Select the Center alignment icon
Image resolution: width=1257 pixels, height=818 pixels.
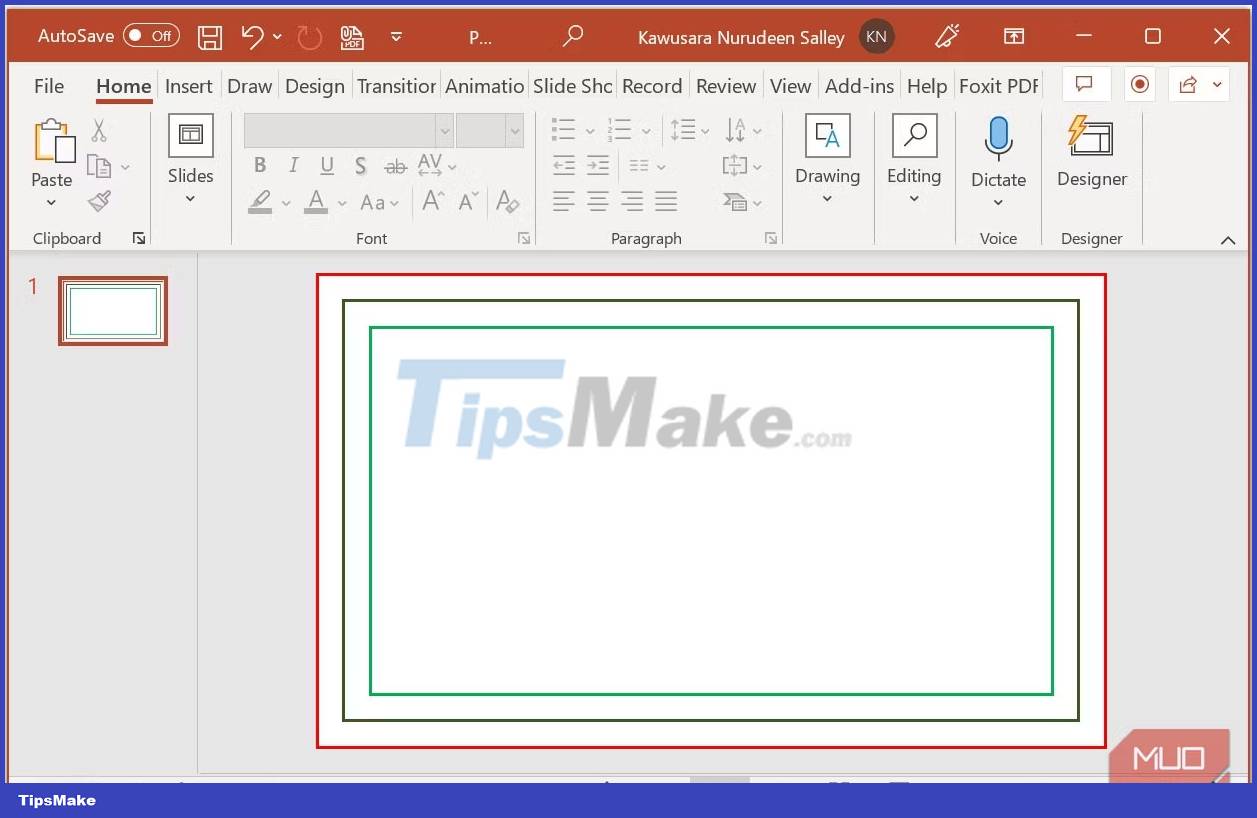tap(597, 201)
